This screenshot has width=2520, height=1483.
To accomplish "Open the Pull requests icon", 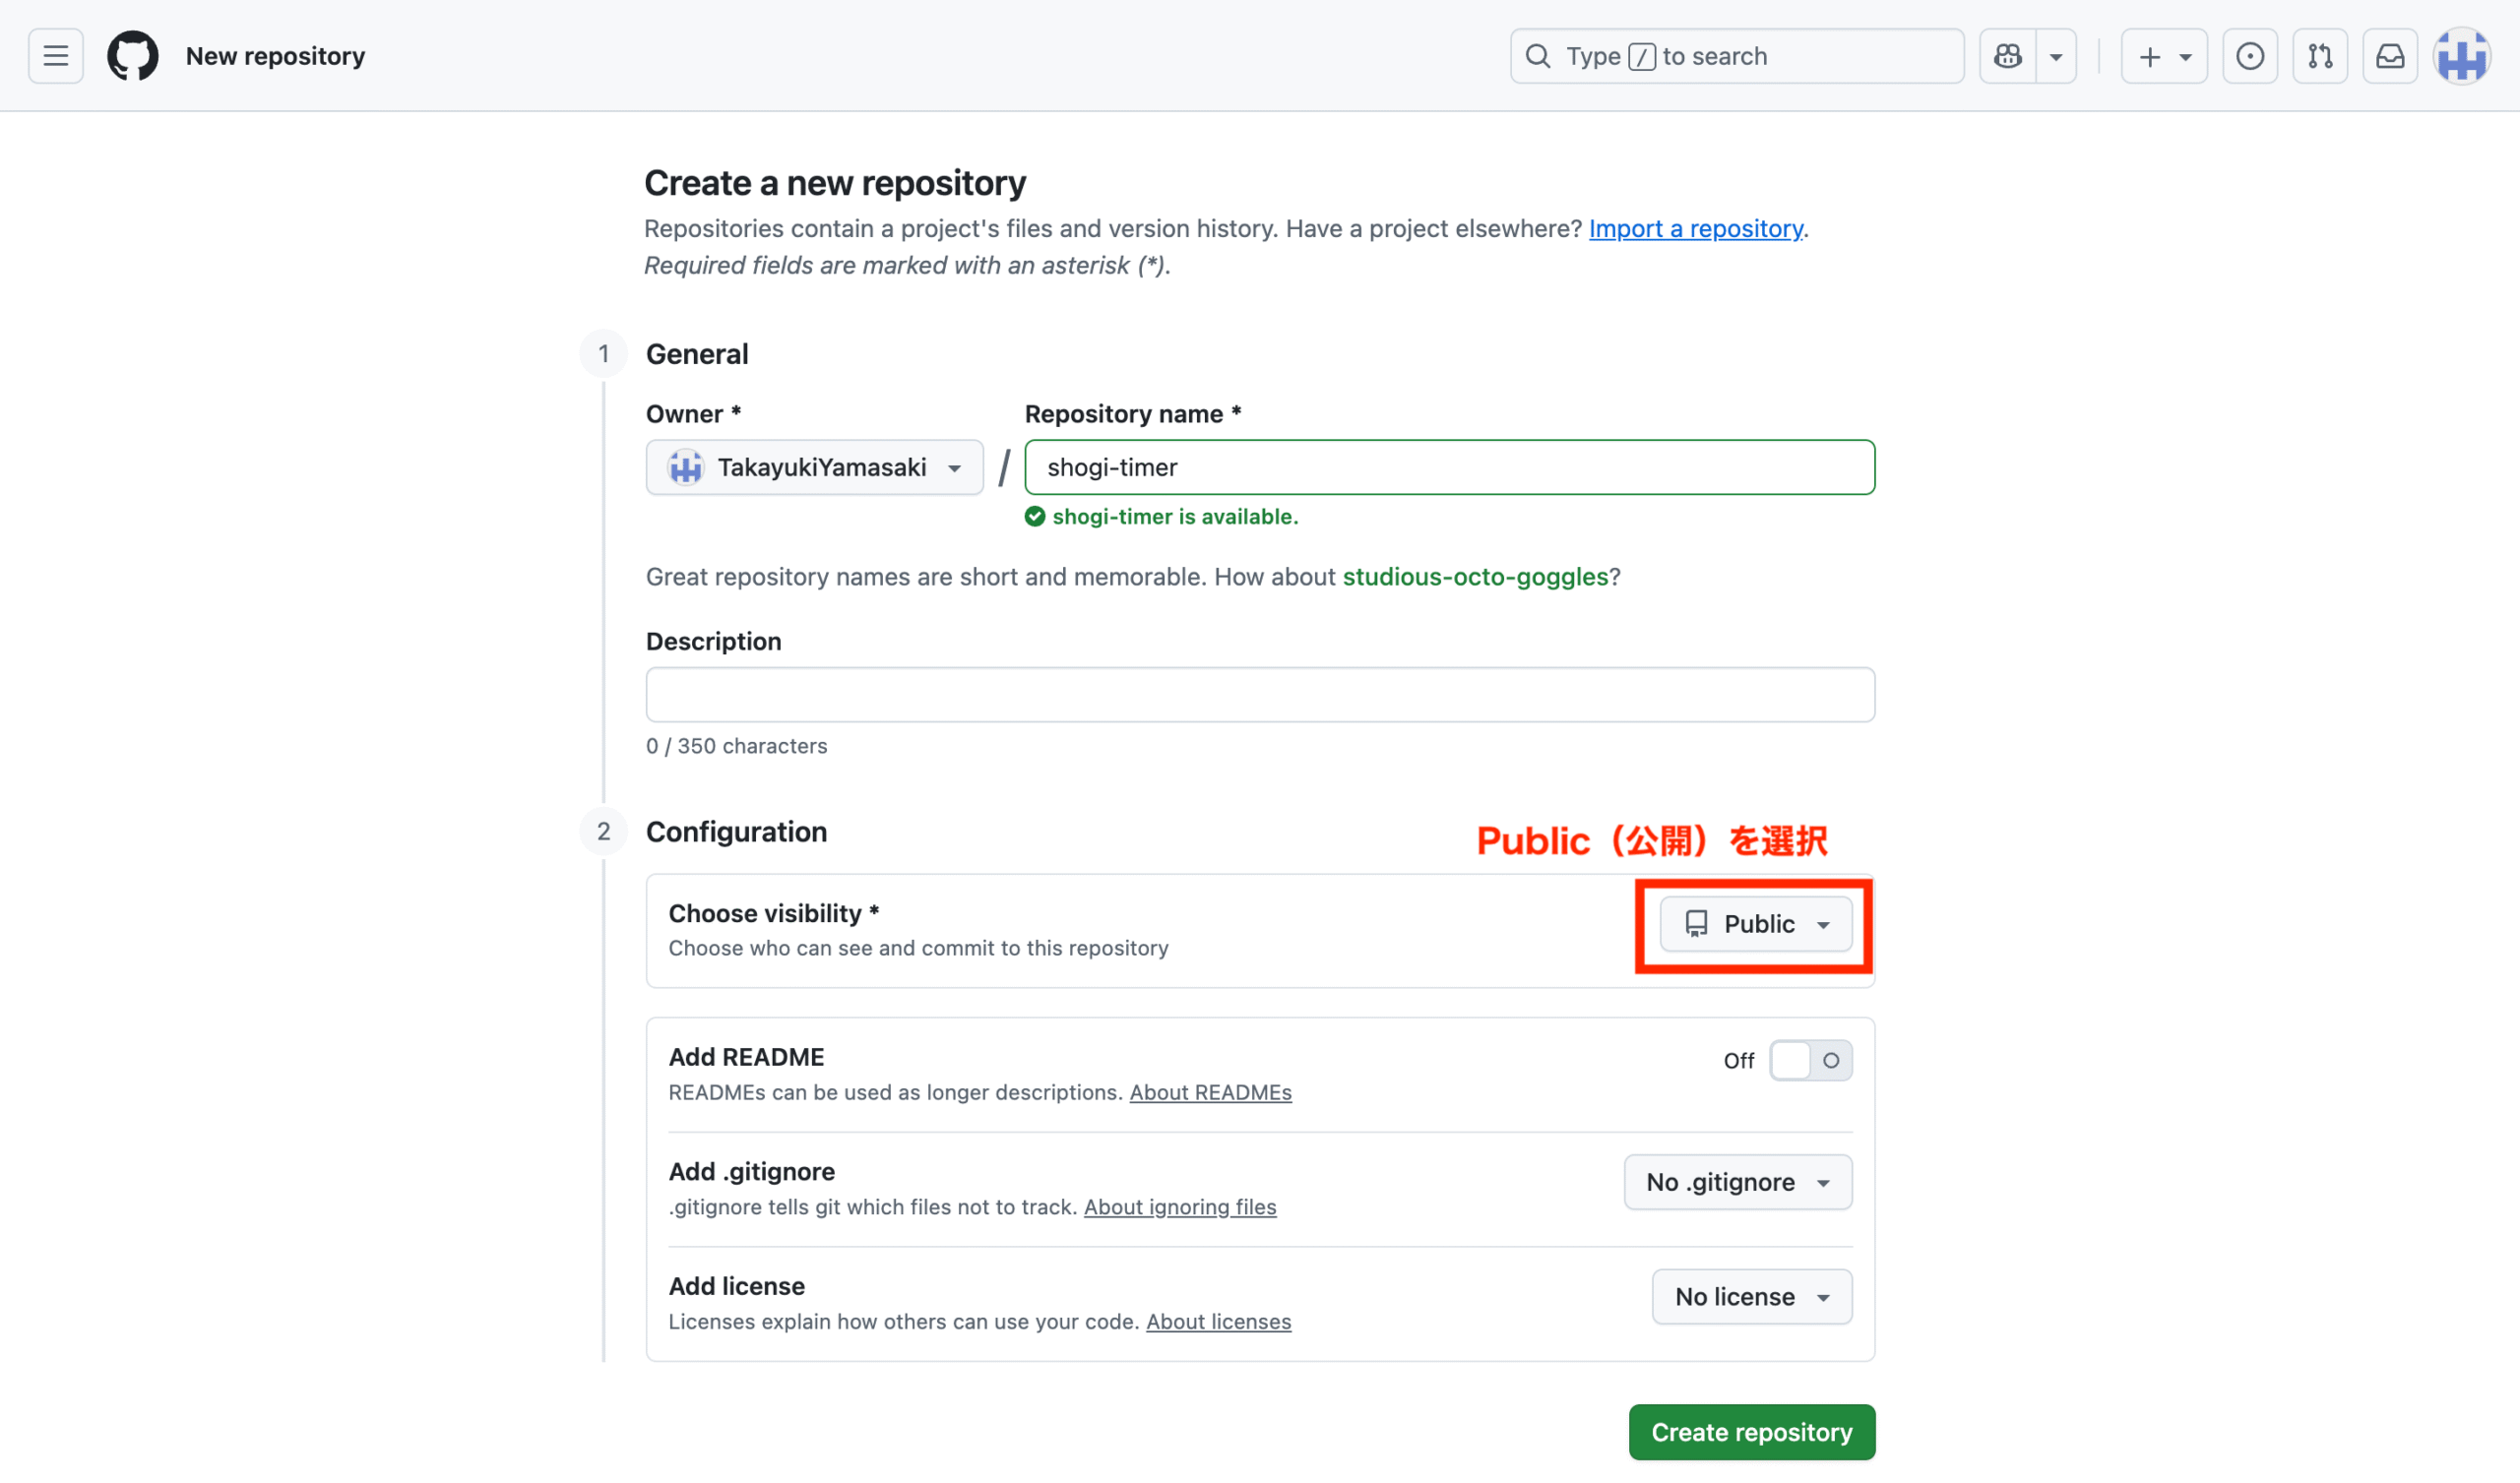I will [x=2320, y=56].
